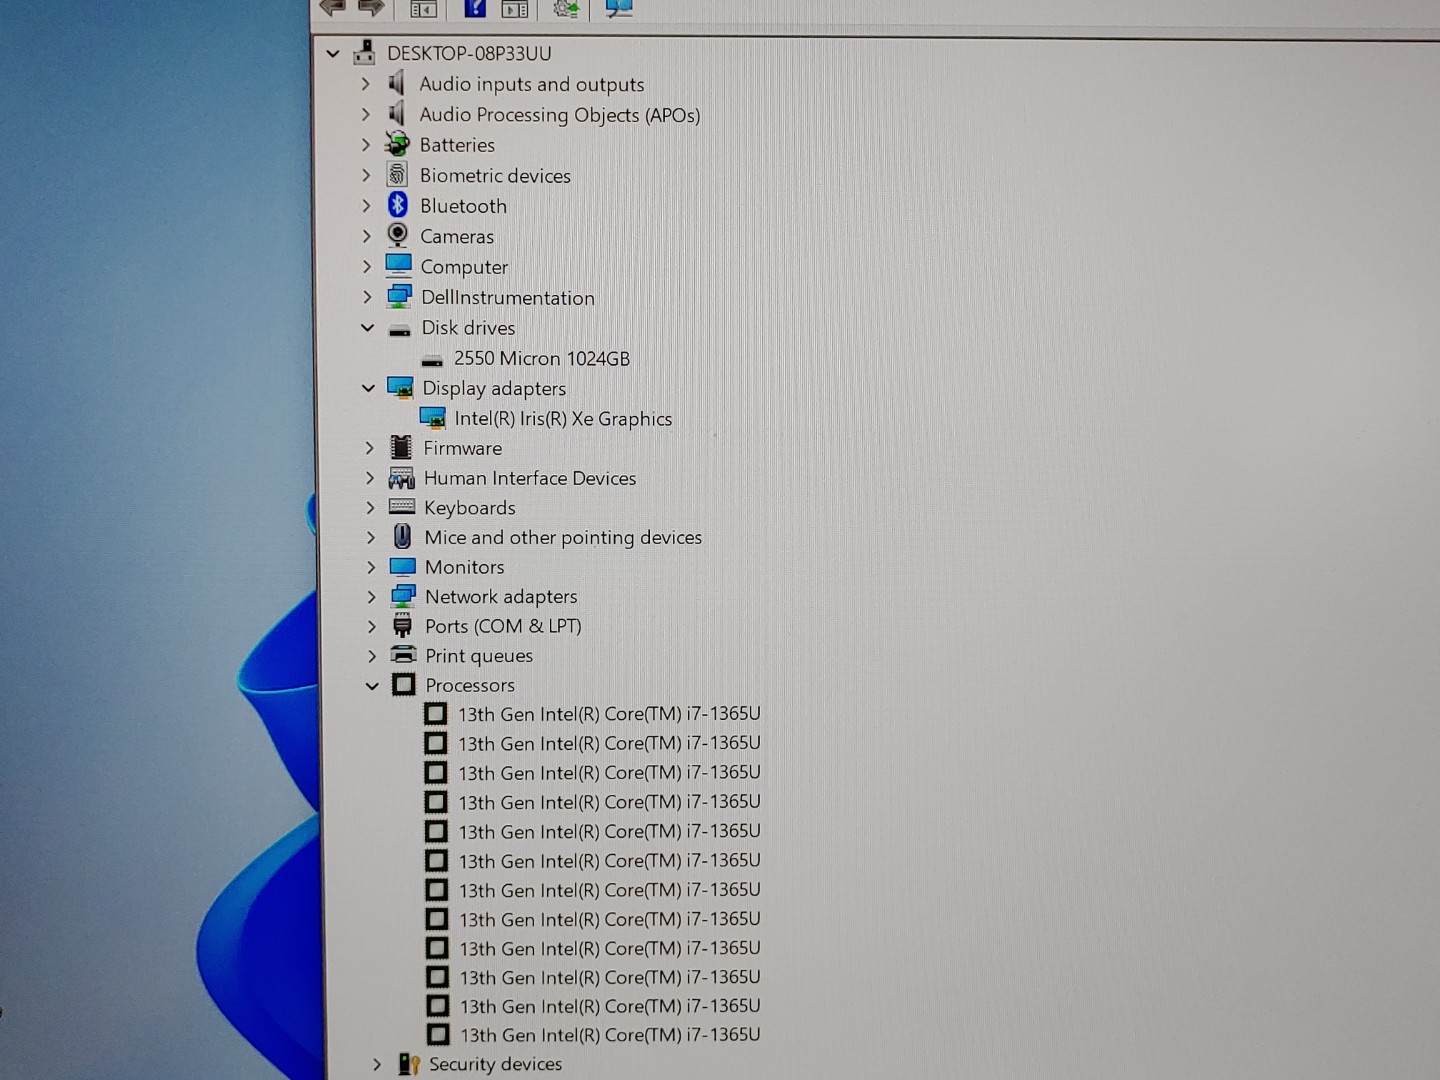Collapse the Display adapters category

368,388
